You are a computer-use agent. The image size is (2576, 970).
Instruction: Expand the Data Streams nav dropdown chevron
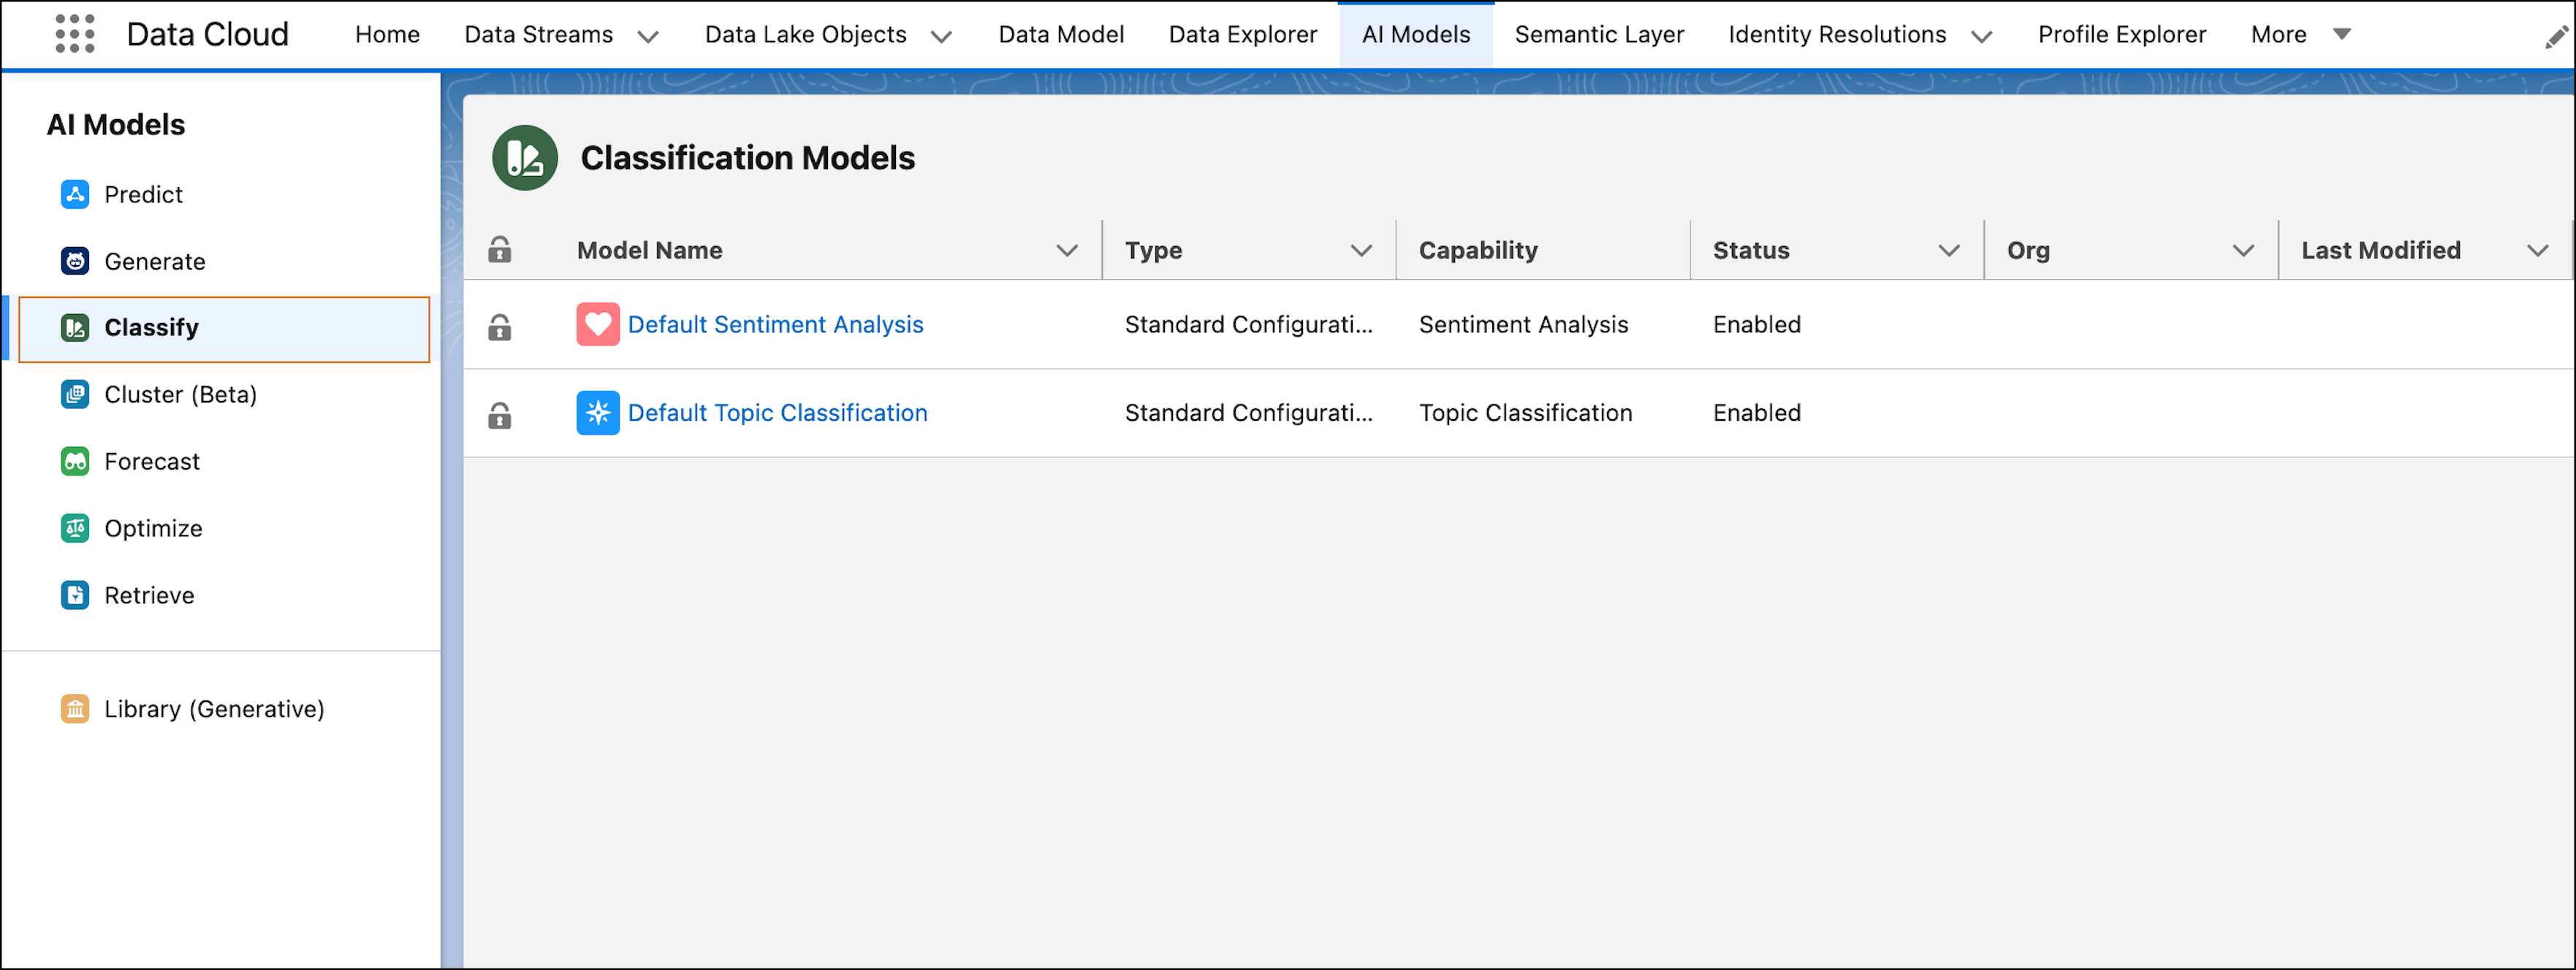tap(648, 37)
